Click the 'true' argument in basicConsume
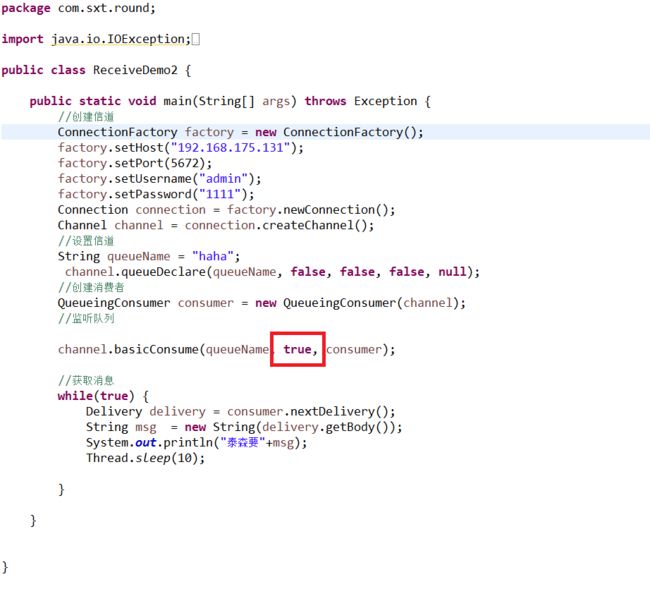The height and width of the screenshot is (589, 650). (x=297, y=349)
